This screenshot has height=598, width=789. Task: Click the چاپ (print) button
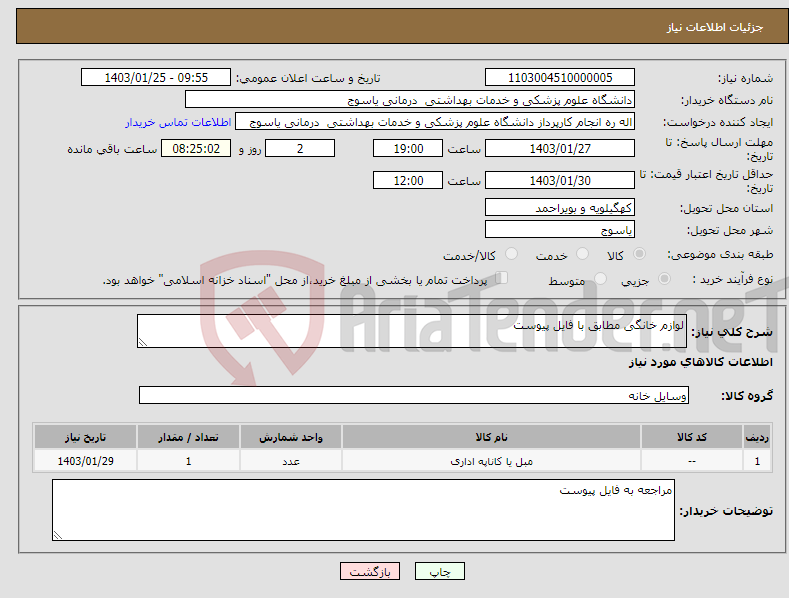(x=440, y=571)
